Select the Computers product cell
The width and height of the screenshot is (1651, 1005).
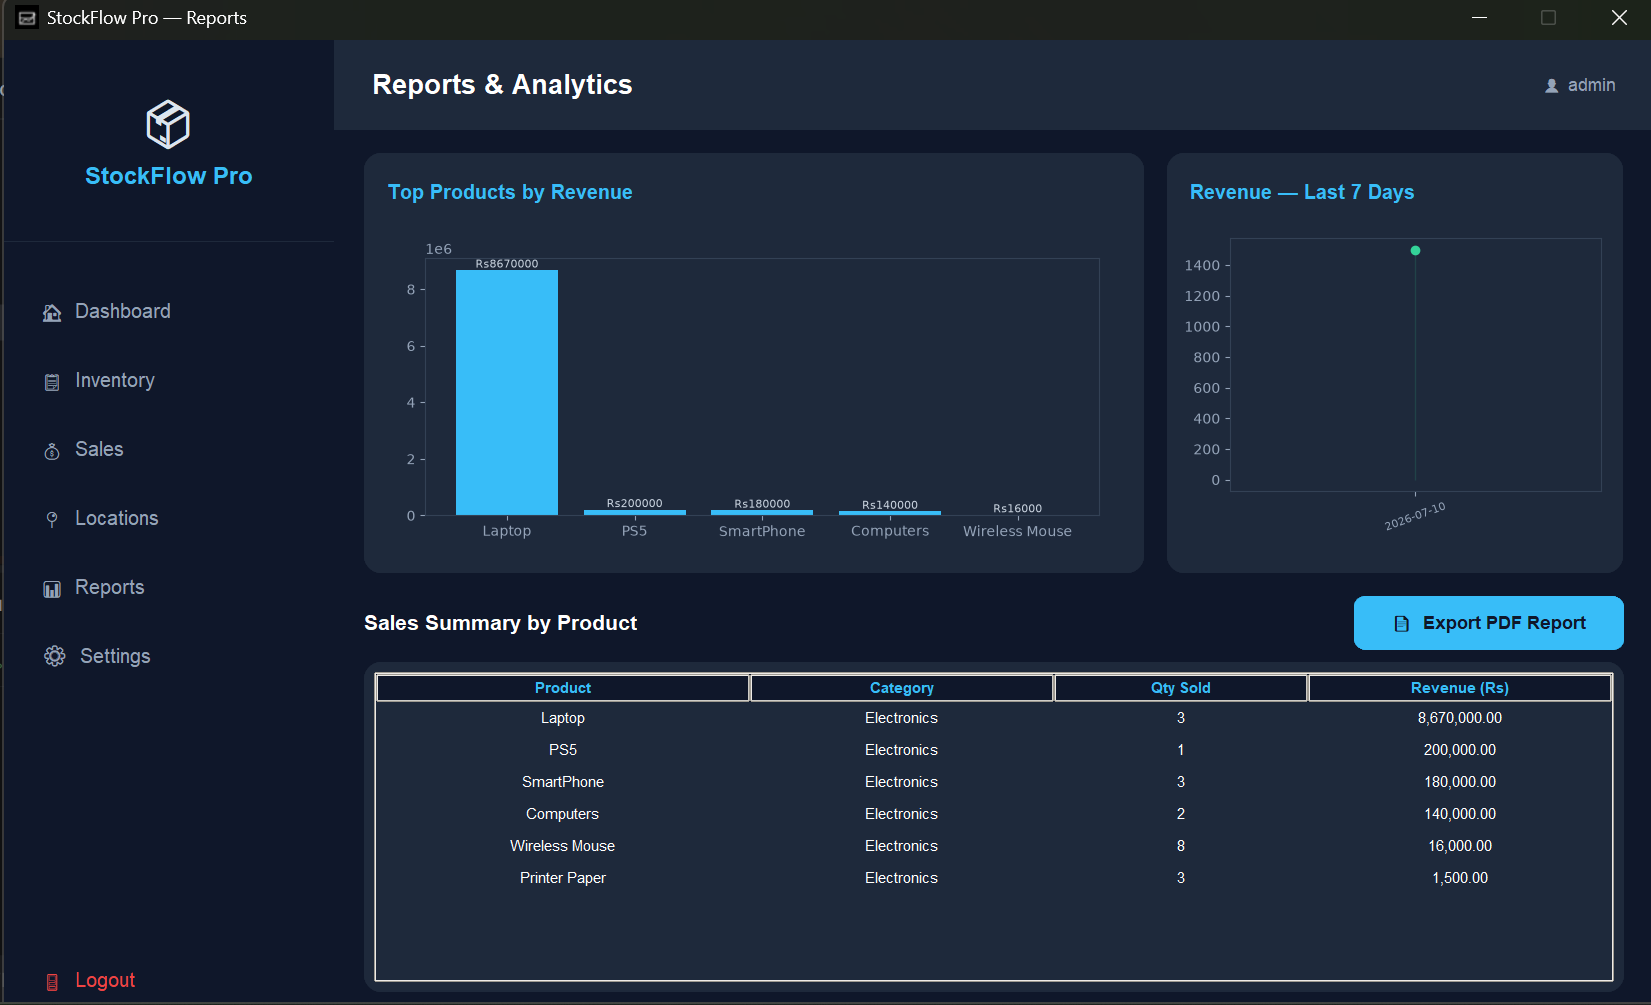(x=563, y=814)
